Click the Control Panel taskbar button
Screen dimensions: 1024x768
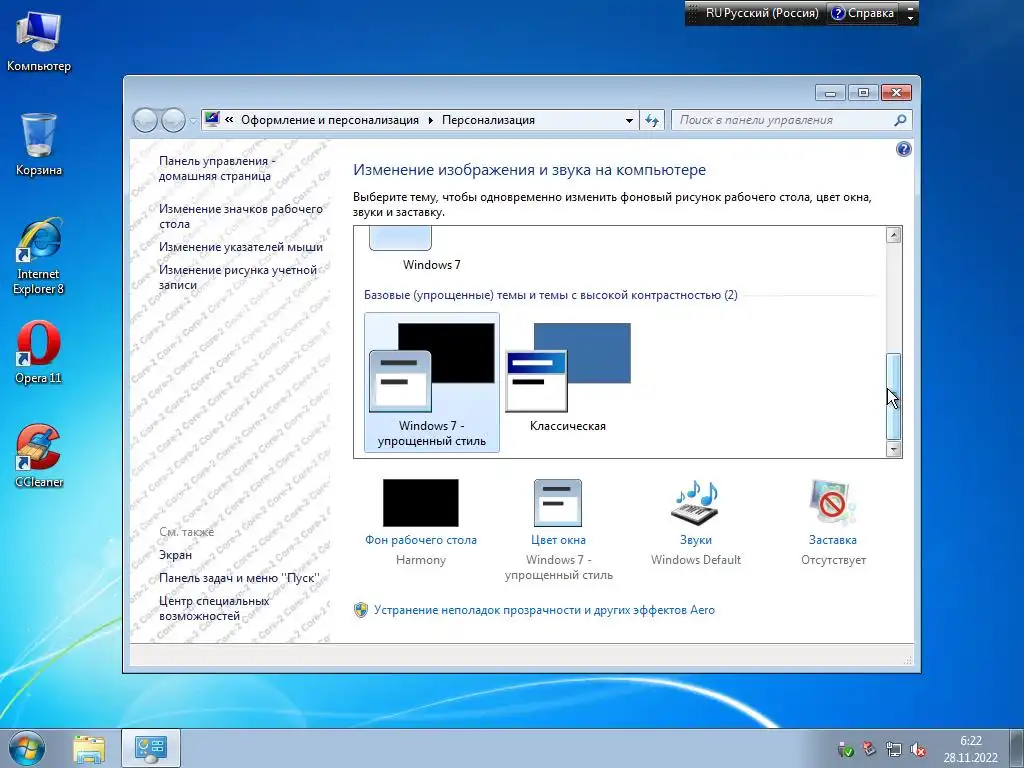click(151, 749)
